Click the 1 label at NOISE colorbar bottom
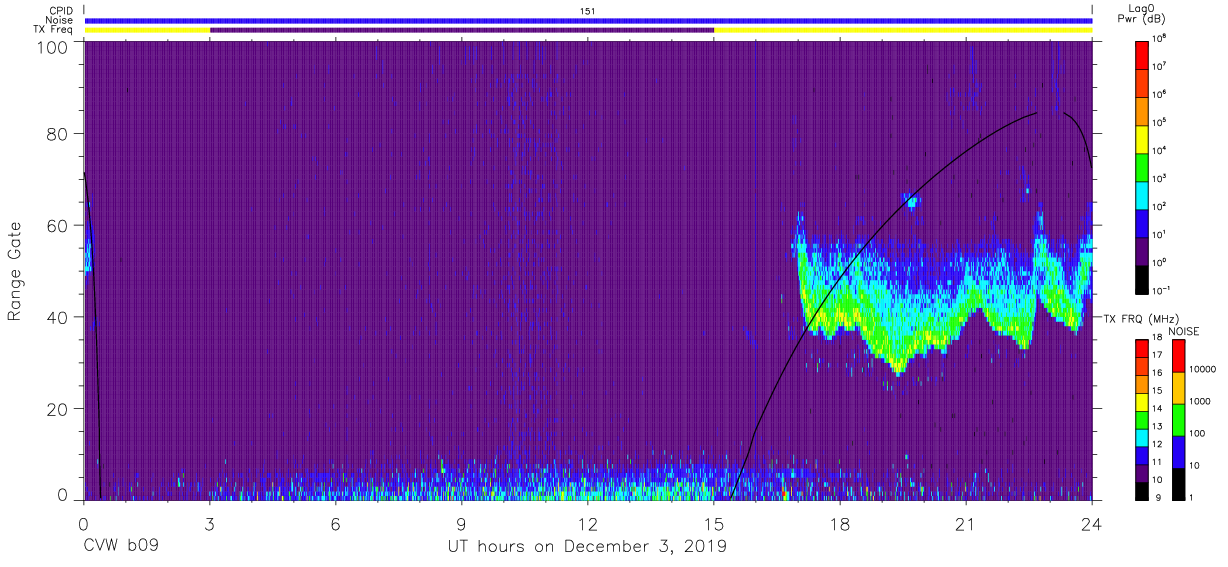The height and width of the screenshot is (567, 1228). (1191, 497)
